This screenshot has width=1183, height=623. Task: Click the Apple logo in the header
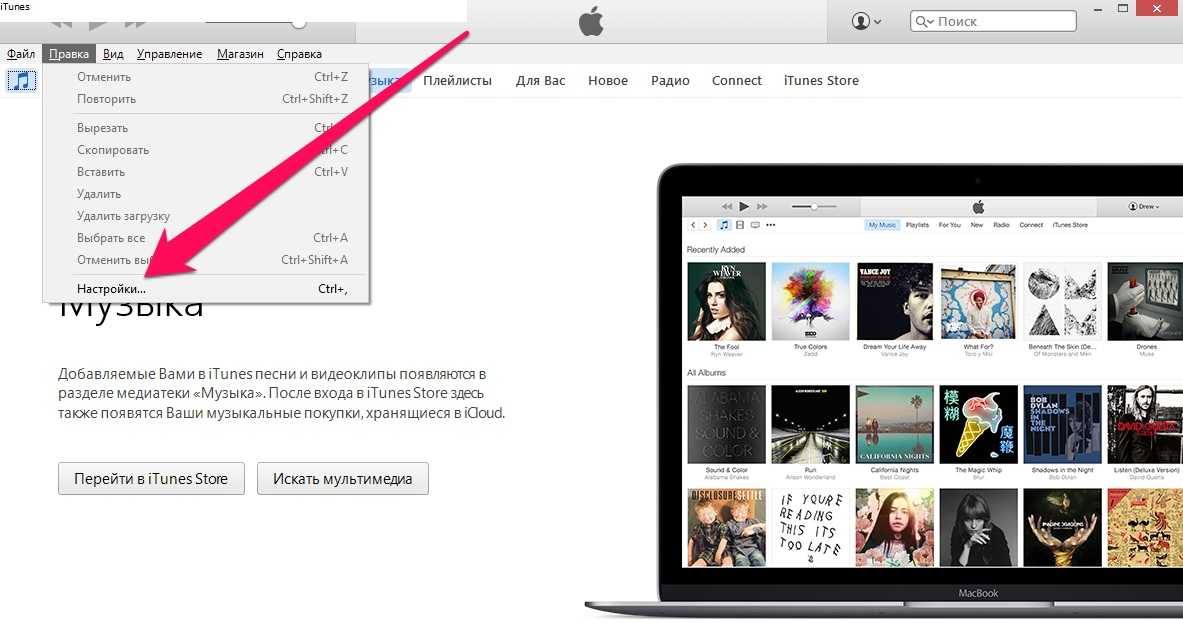click(591, 22)
